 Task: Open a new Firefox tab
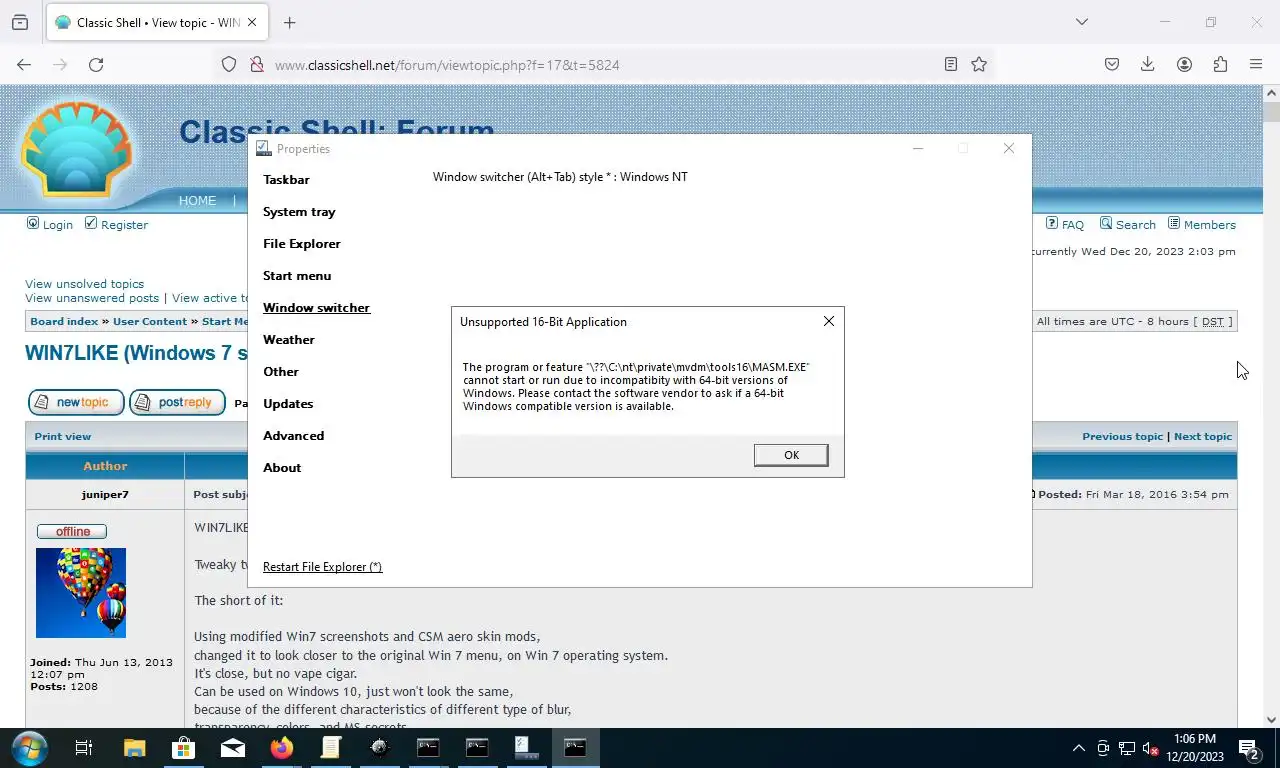(289, 22)
